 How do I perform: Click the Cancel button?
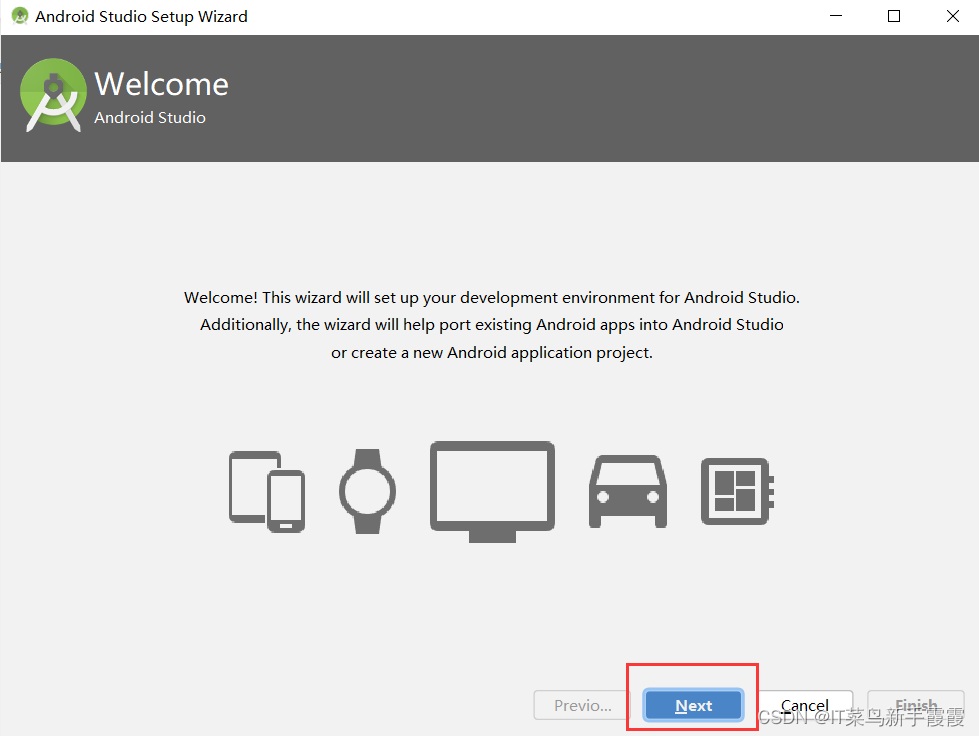tap(804, 705)
